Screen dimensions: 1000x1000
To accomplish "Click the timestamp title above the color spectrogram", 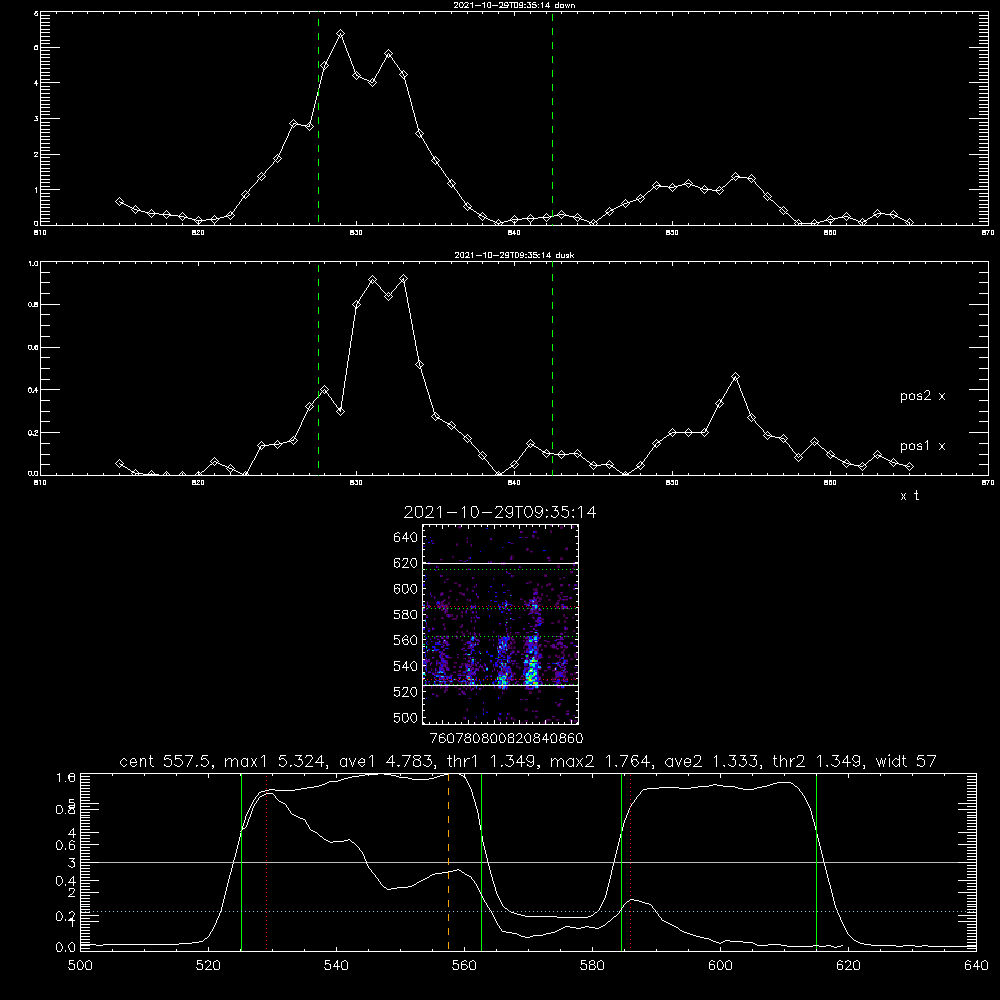I will point(500,512).
